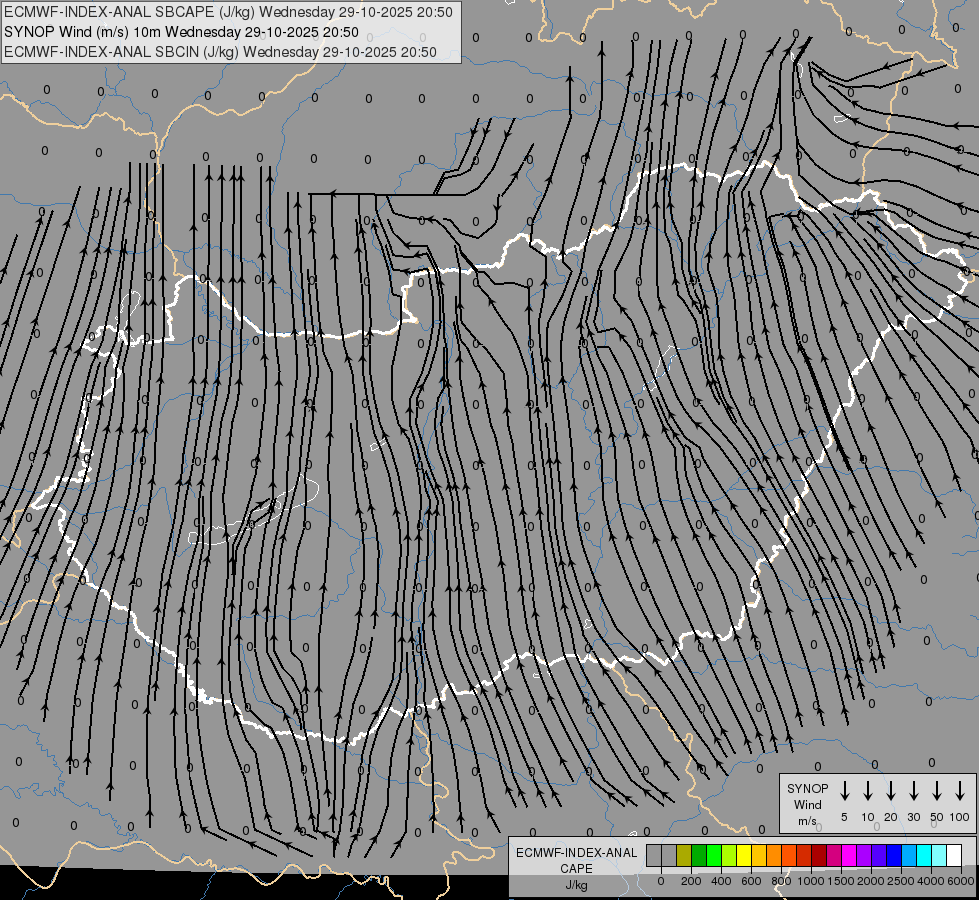979x900 pixels.
Task: Choose the pale cyan swatch right of 4000
Action: click(938, 855)
